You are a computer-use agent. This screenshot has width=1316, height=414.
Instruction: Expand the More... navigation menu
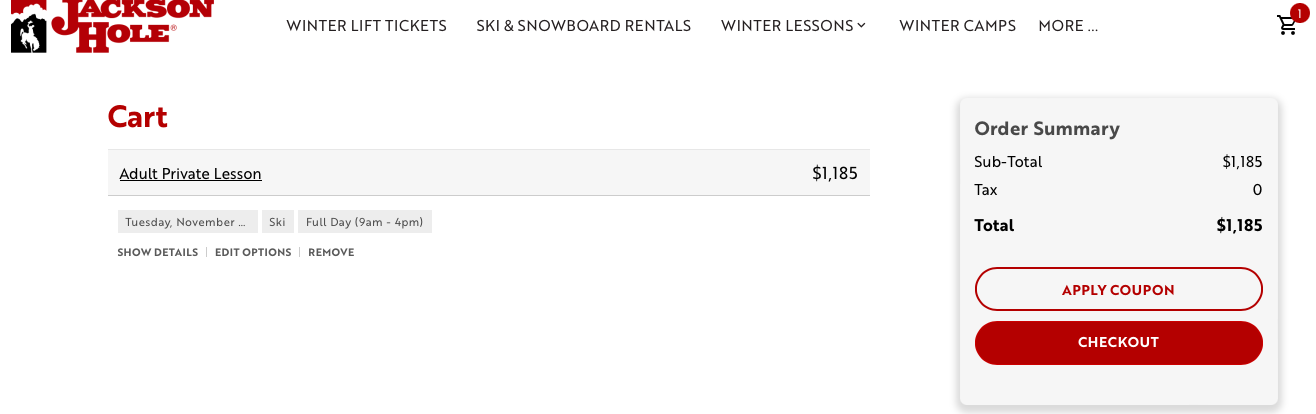click(x=1068, y=26)
